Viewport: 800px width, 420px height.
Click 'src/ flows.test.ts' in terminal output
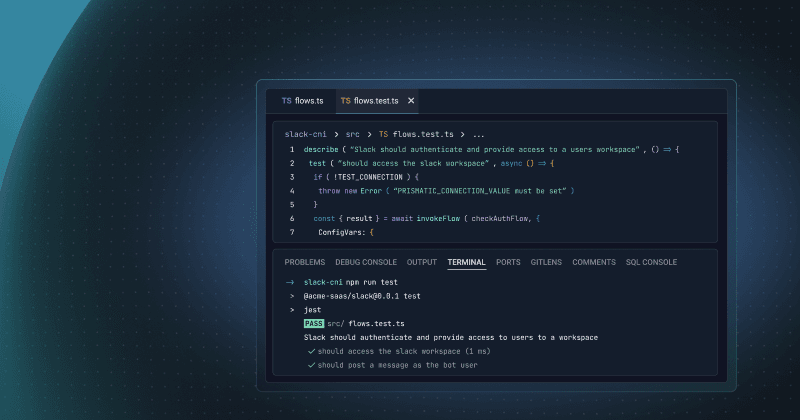click(366, 324)
